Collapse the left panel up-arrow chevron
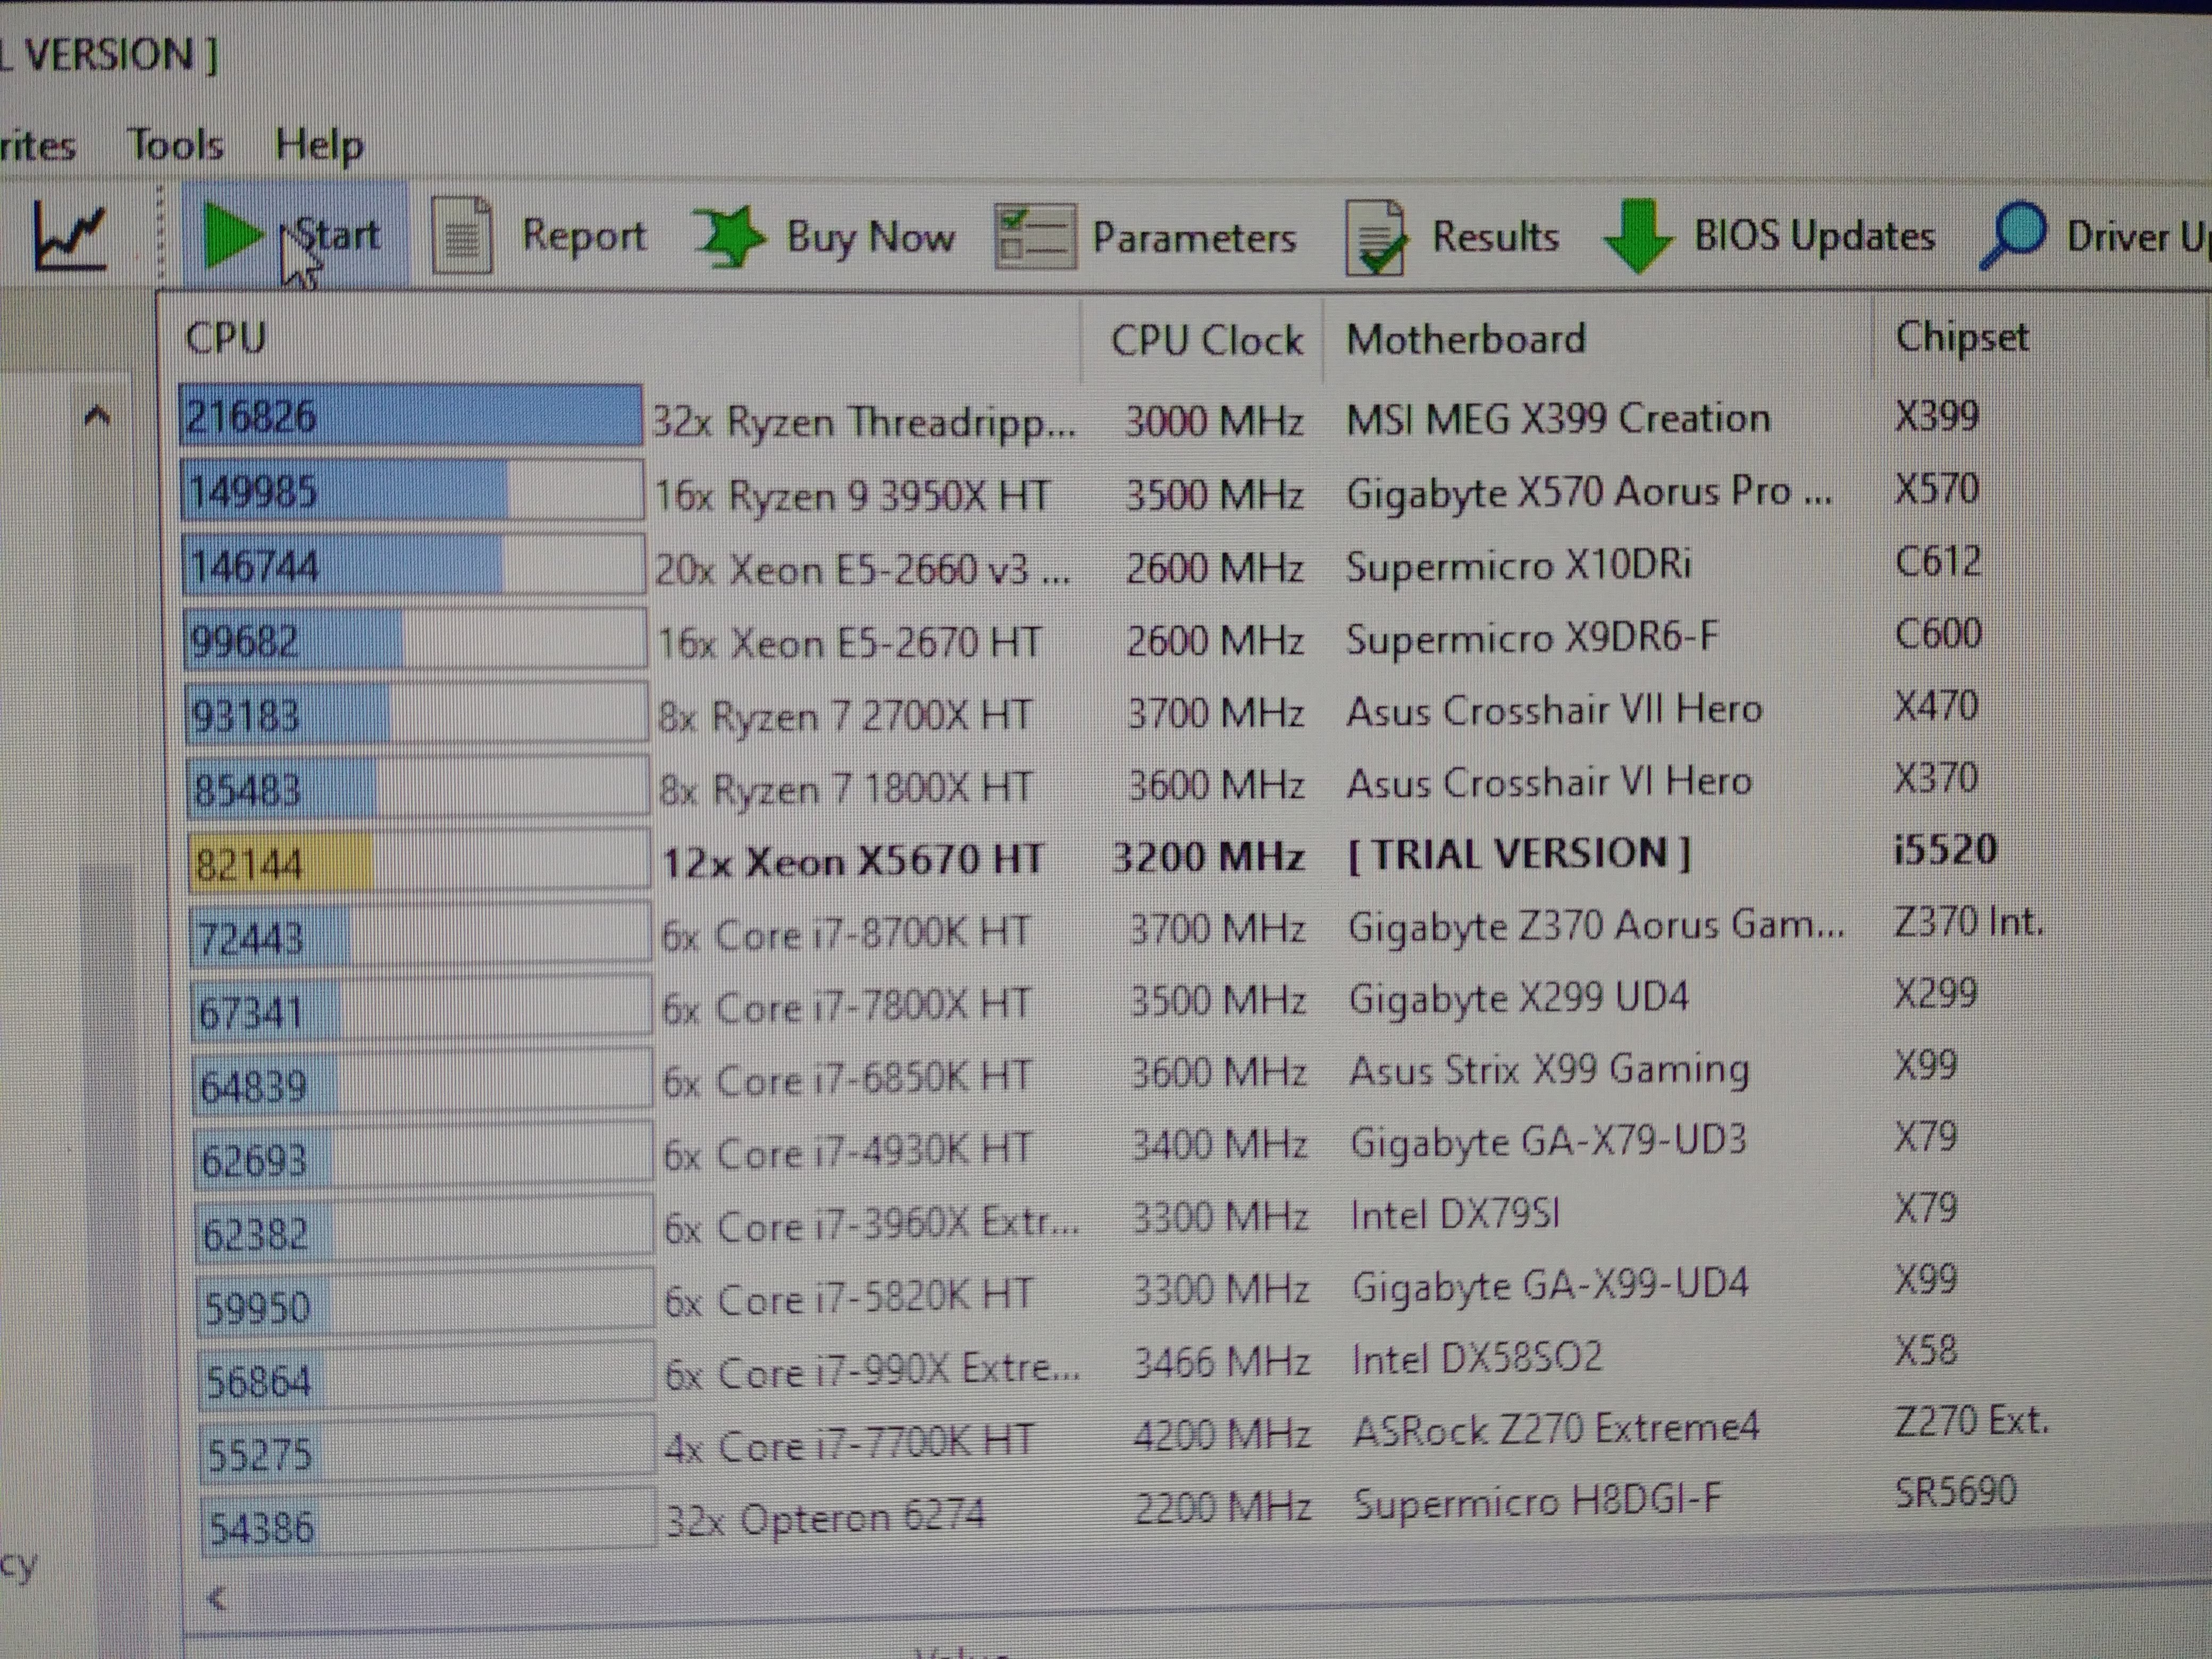 (x=97, y=415)
